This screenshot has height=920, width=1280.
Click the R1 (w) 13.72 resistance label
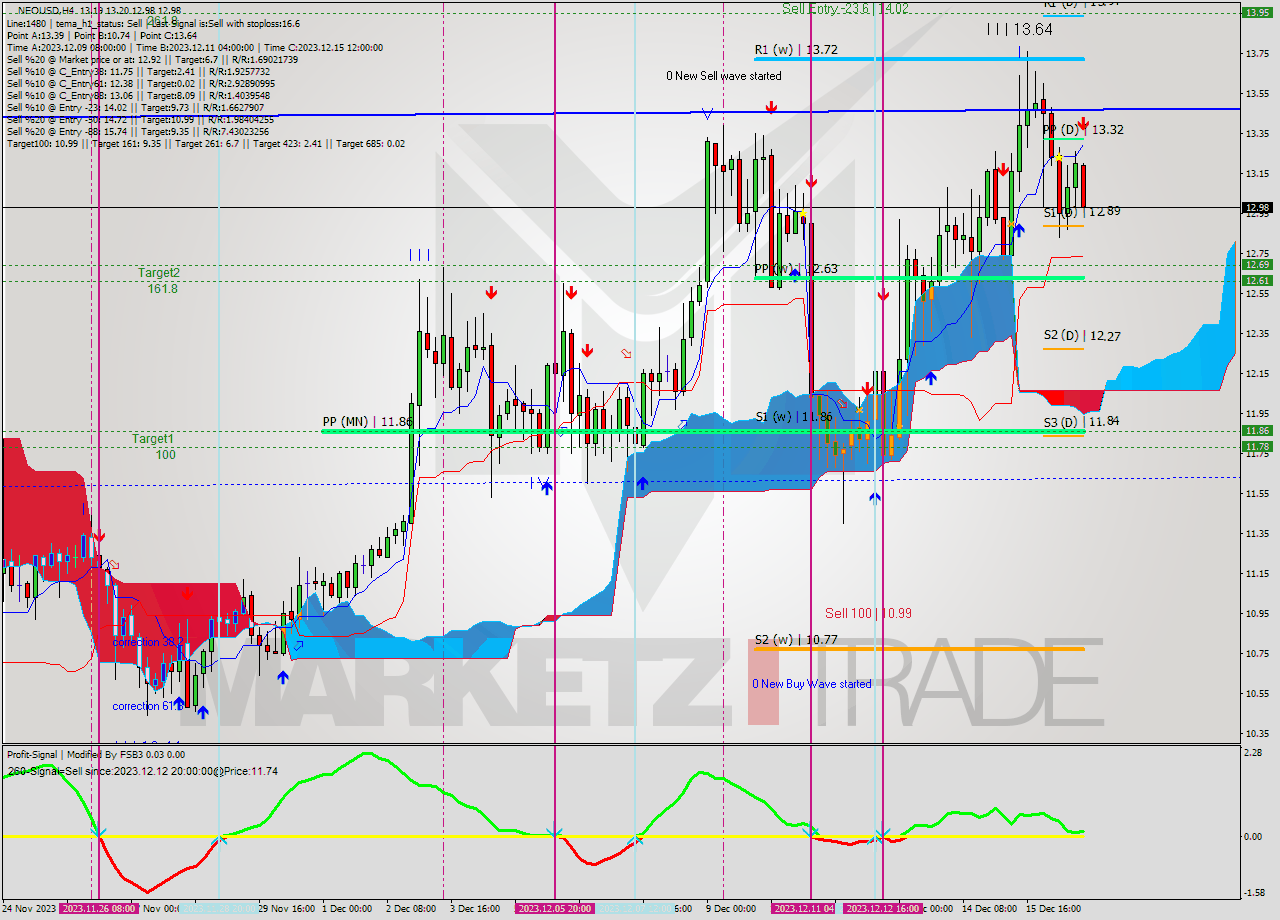coord(796,49)
